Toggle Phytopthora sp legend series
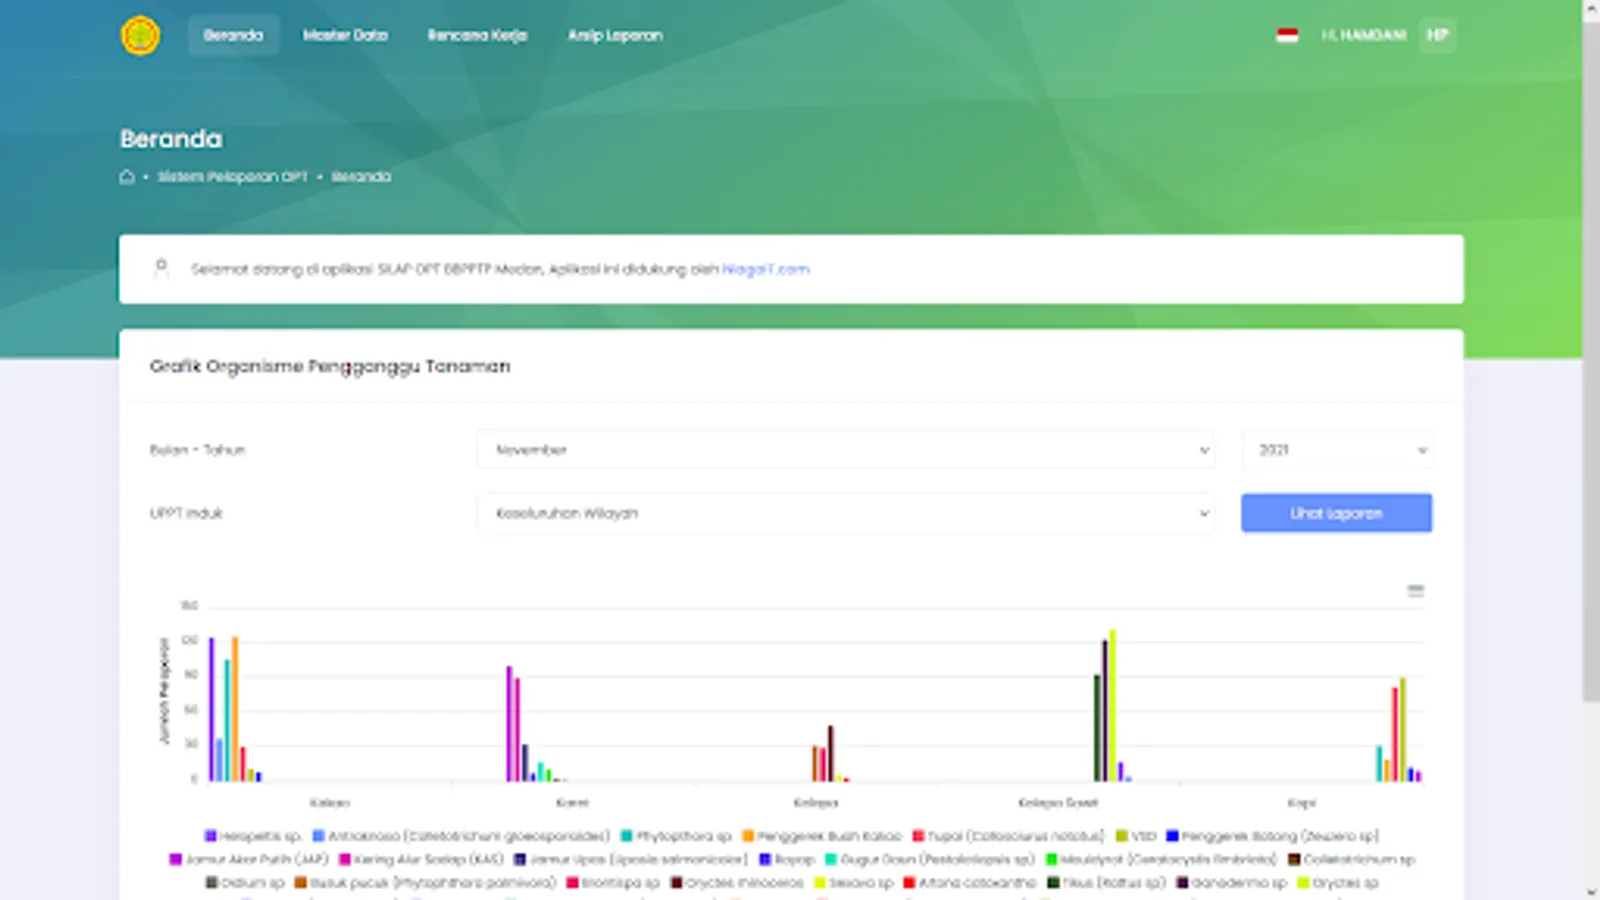Image resolution: width=1600 pixels, height=900 pixels. [x=676, y=836]
